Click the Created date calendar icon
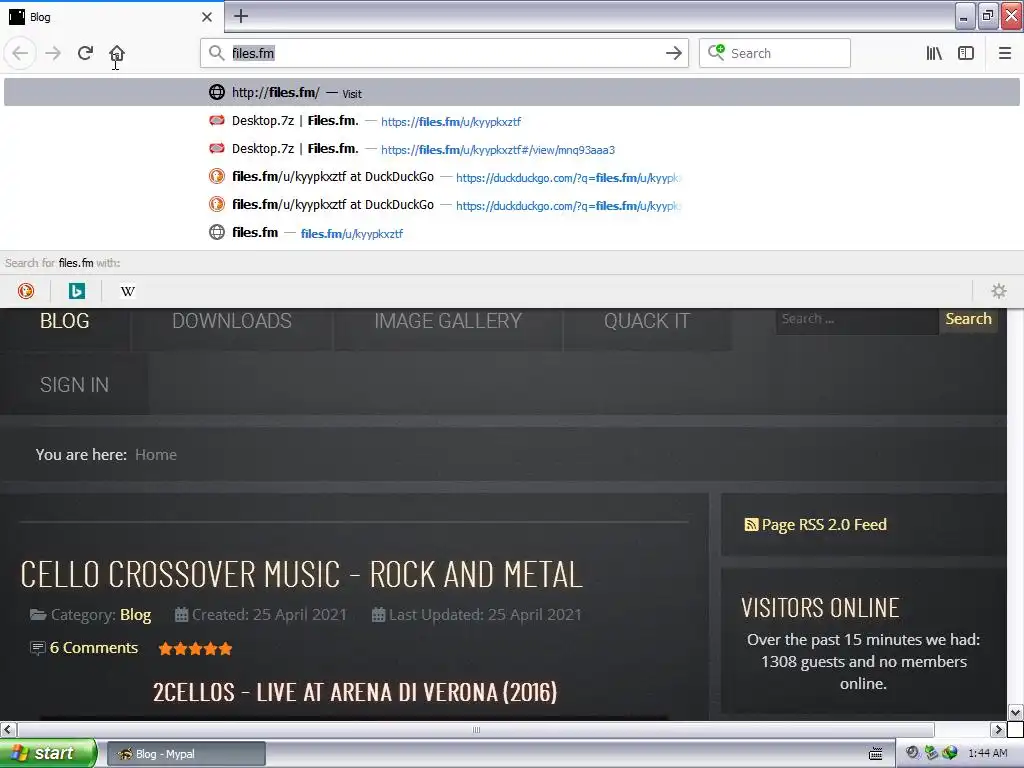The height and width of the screenshot is (768, 1024). [x=181, y=615]
